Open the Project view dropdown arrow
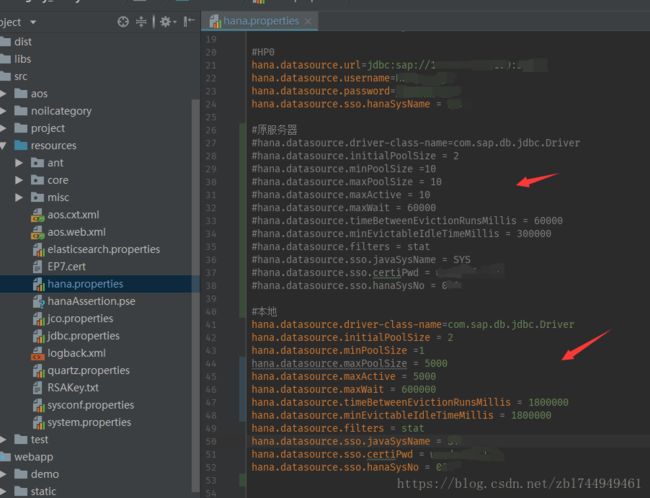The height and width of the screenshot is (498, 650). click(x=33, y=22)
